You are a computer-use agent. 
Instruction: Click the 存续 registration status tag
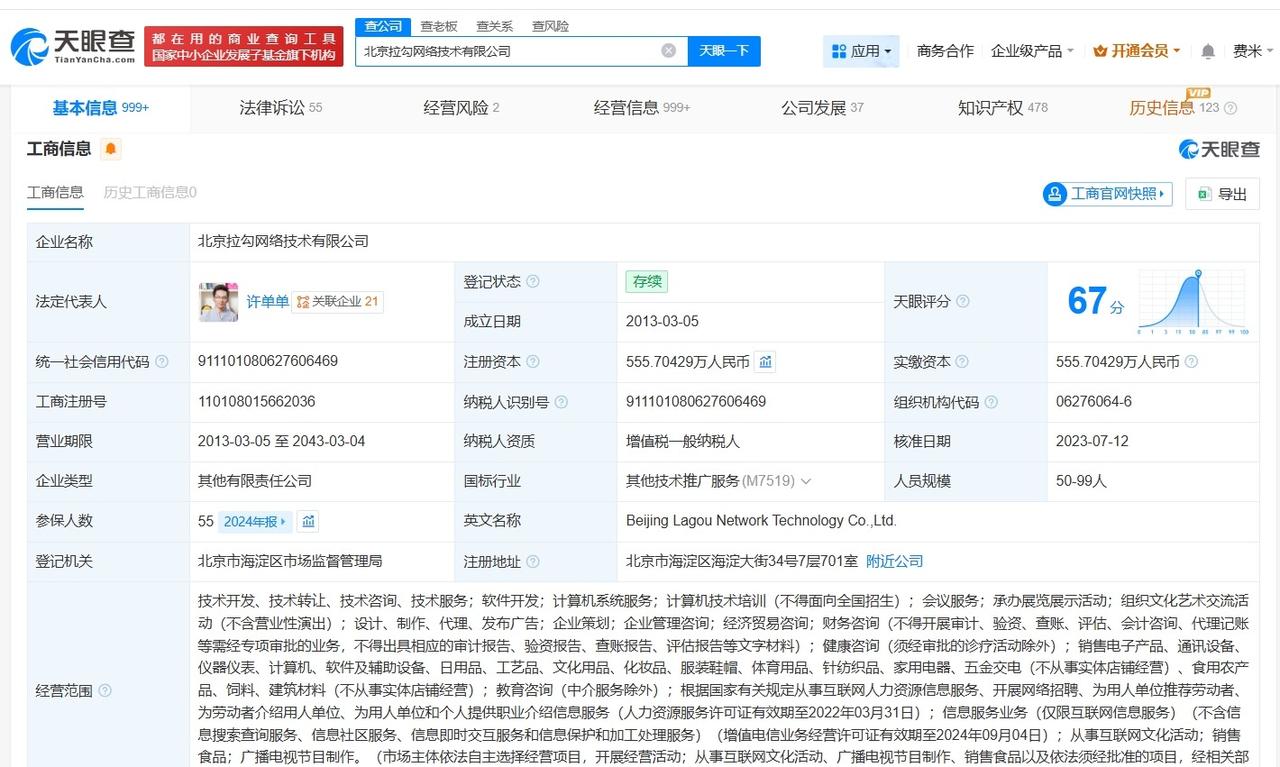(x=647, y=282)
